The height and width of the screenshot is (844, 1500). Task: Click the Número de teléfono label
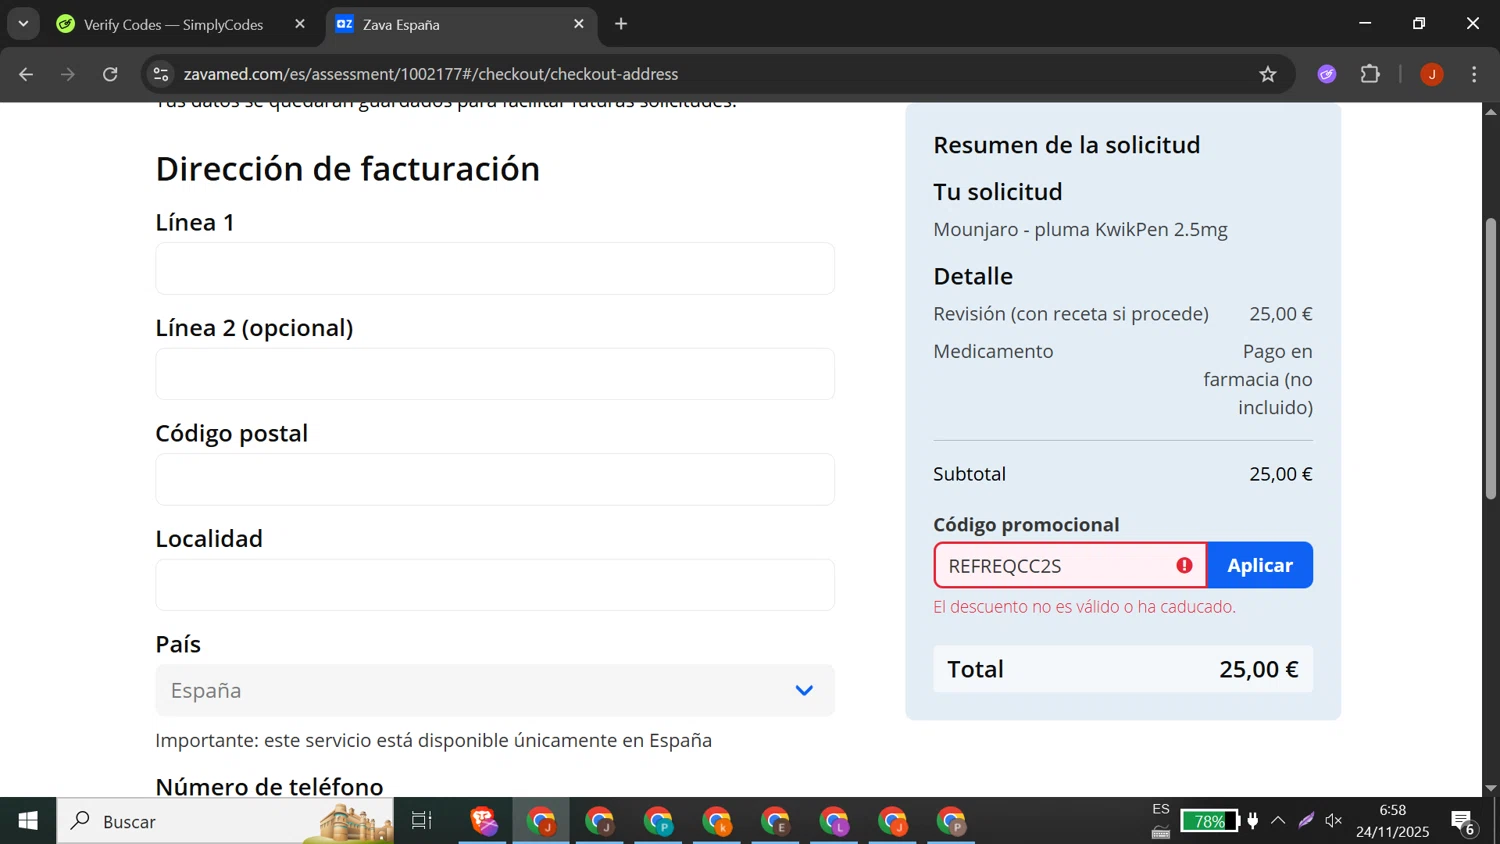(269, 787)
